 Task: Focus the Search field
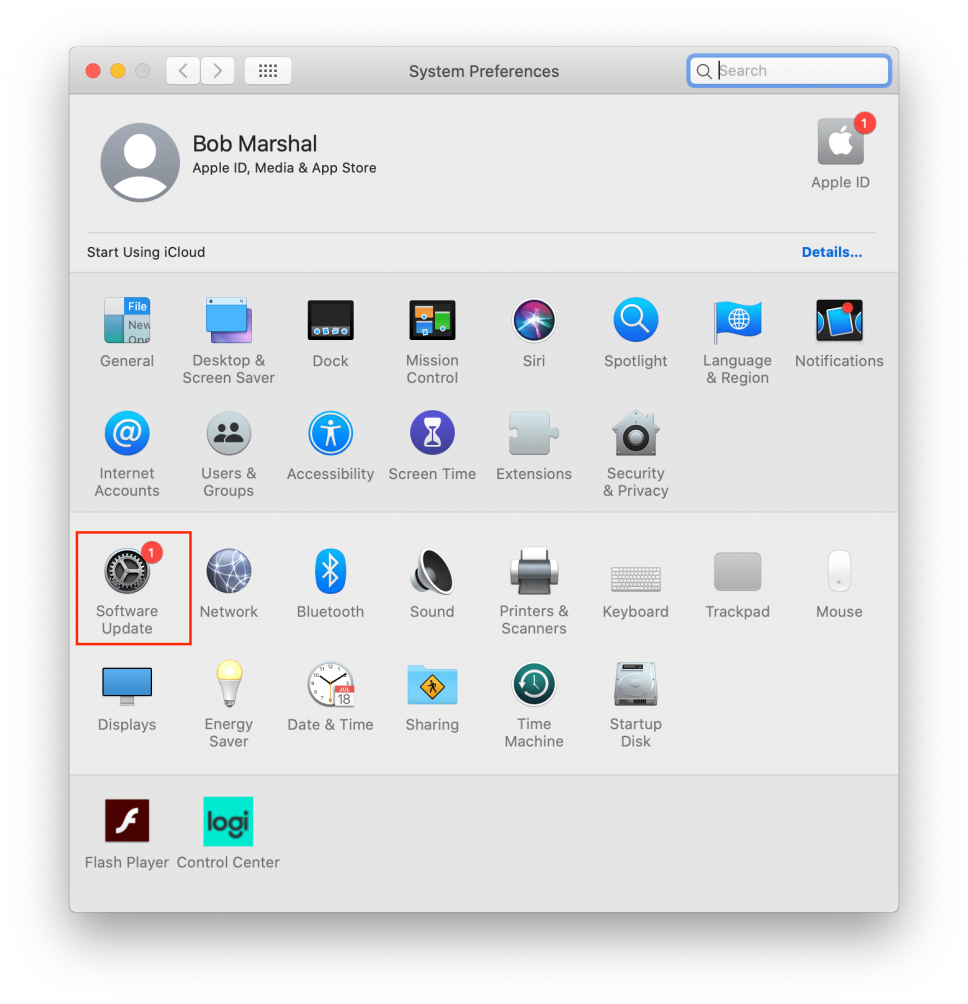[x=789, y=70]
